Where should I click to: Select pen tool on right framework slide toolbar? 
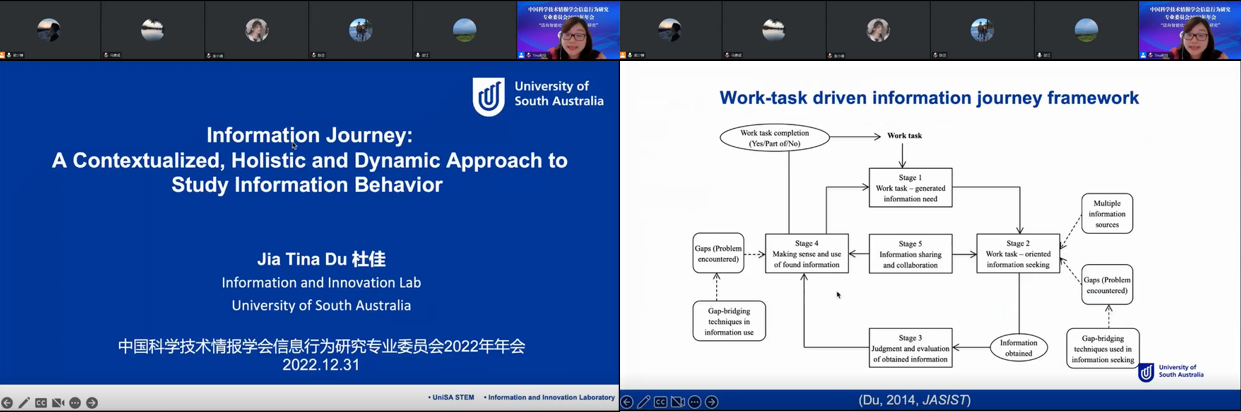tap(644, 402)
